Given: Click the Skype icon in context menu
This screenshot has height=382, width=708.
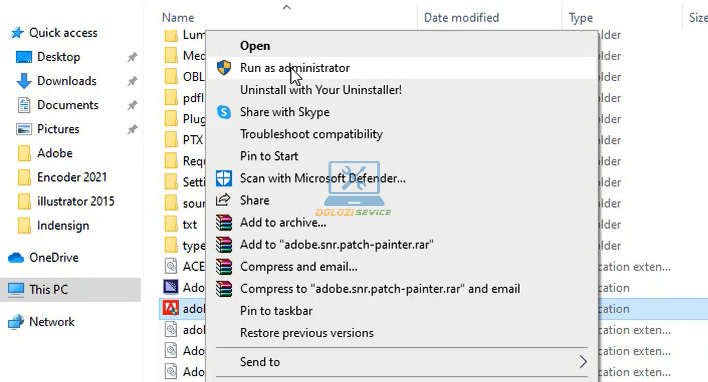Looking at the screenshot, I should click(224, 112).
